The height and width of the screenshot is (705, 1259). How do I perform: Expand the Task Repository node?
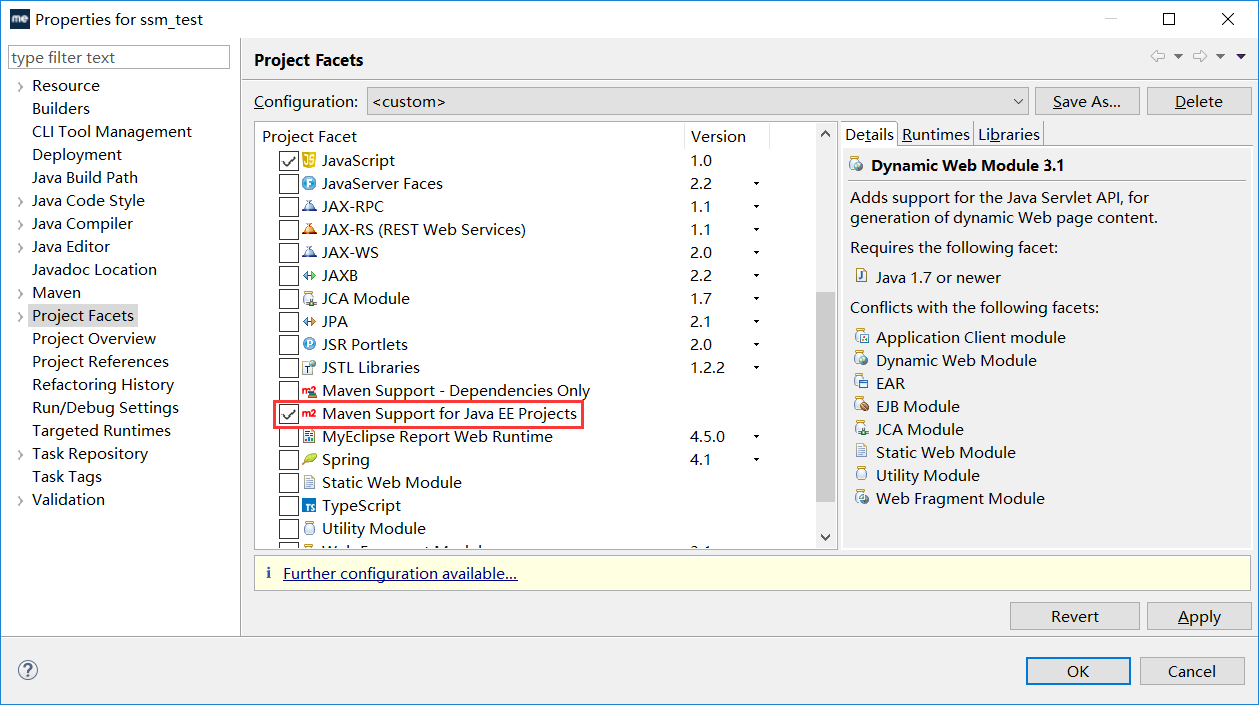[20, 455]
